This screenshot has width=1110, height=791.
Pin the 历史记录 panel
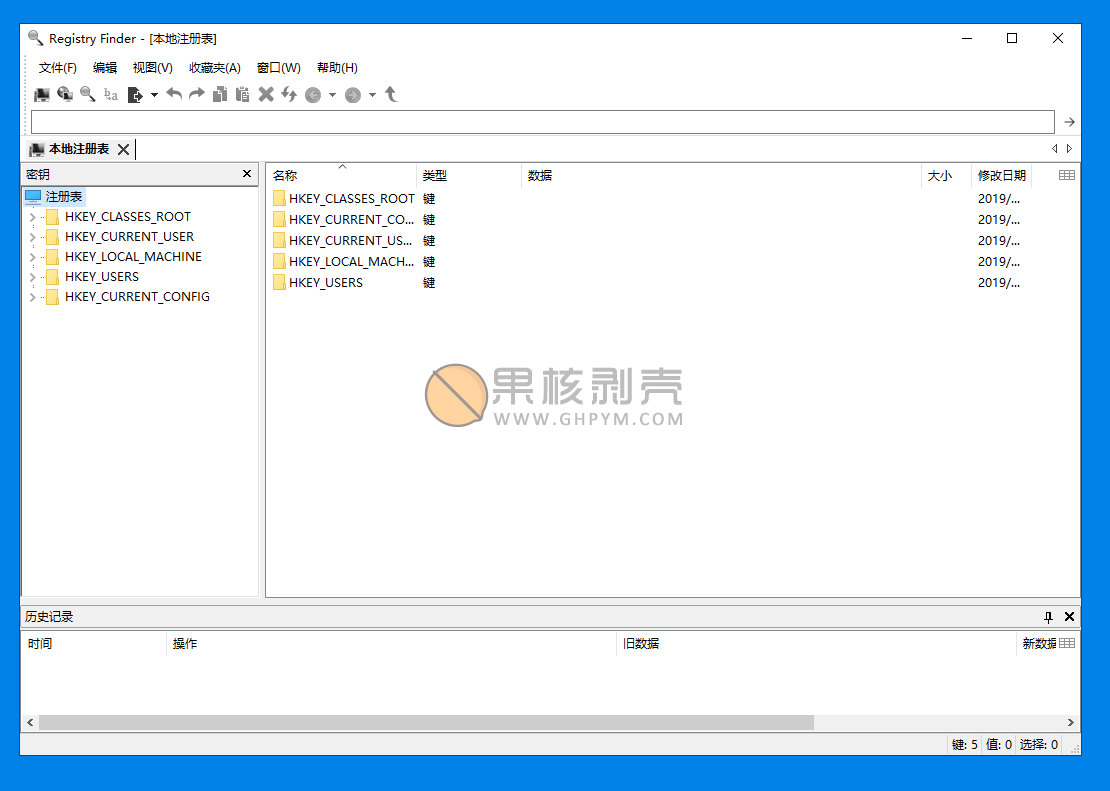pyautogui.click(x=1048, y=617)
